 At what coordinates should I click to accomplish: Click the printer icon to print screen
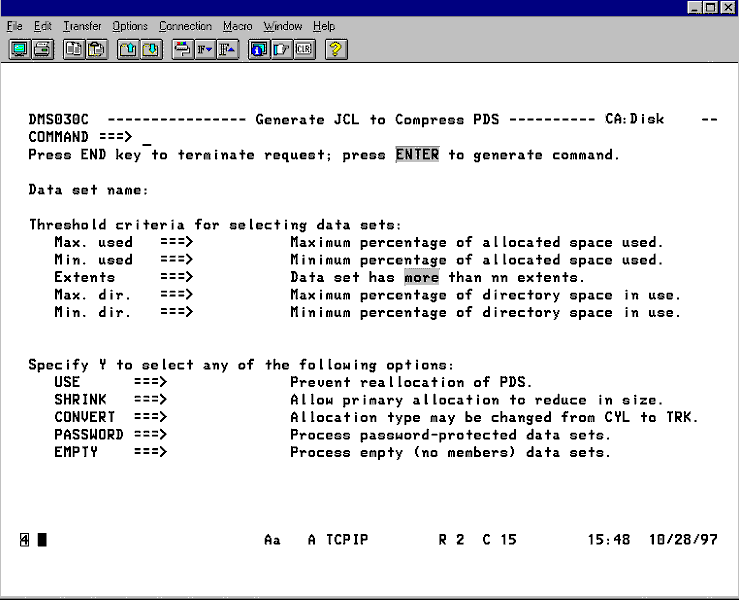tap(42, 49)
